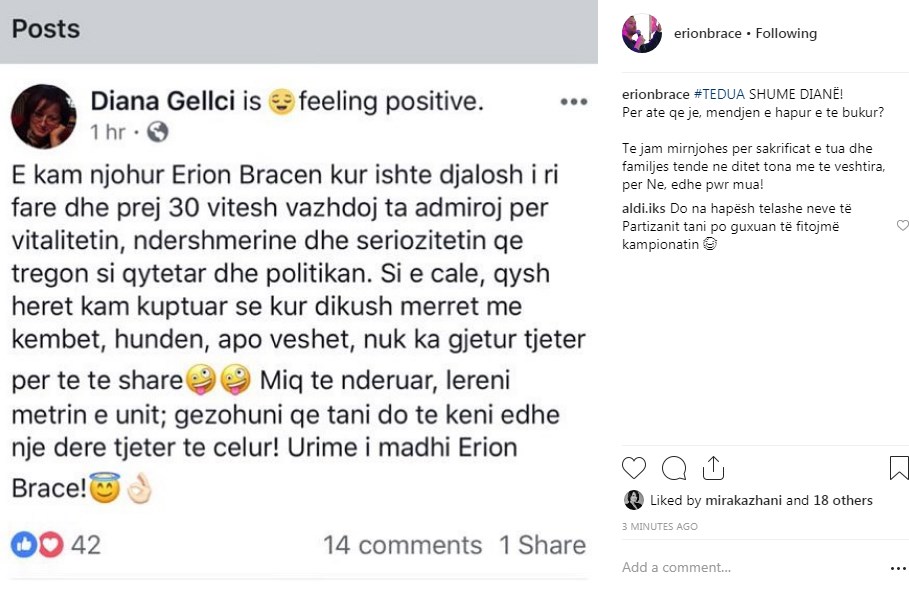Save post with the bookmark icon
This screenshot has width=909, height=591.
click(898, 468)
